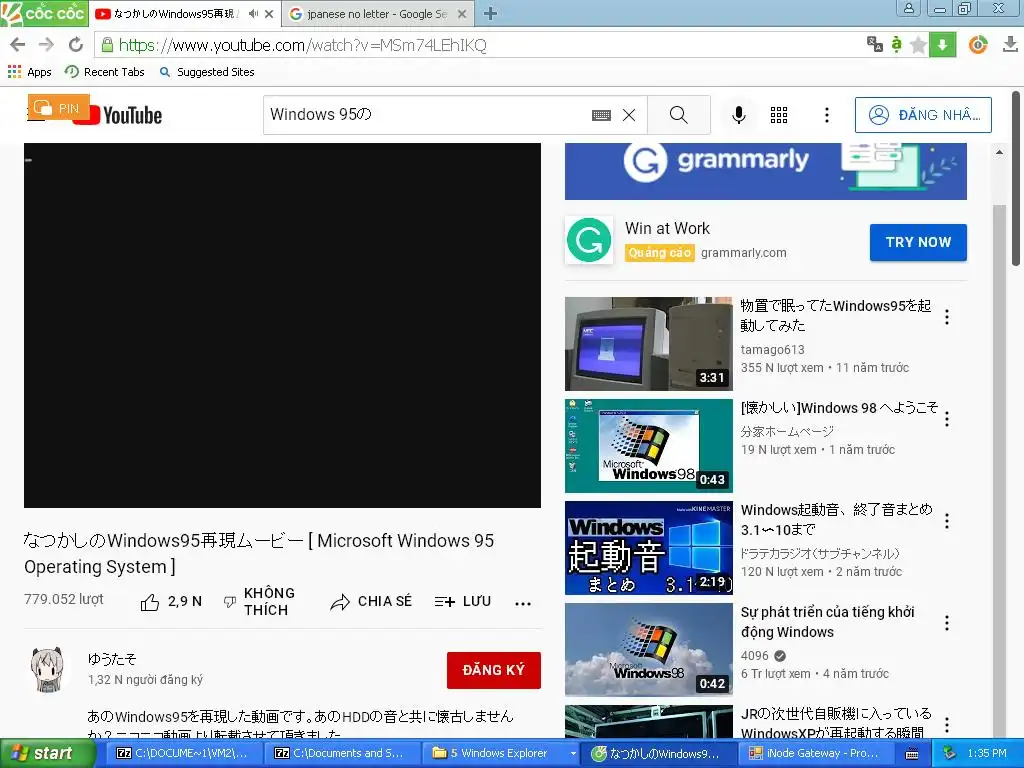Open the ゆうたそ channel avatar
The image size is (1024, 768).
click(49, 669)
